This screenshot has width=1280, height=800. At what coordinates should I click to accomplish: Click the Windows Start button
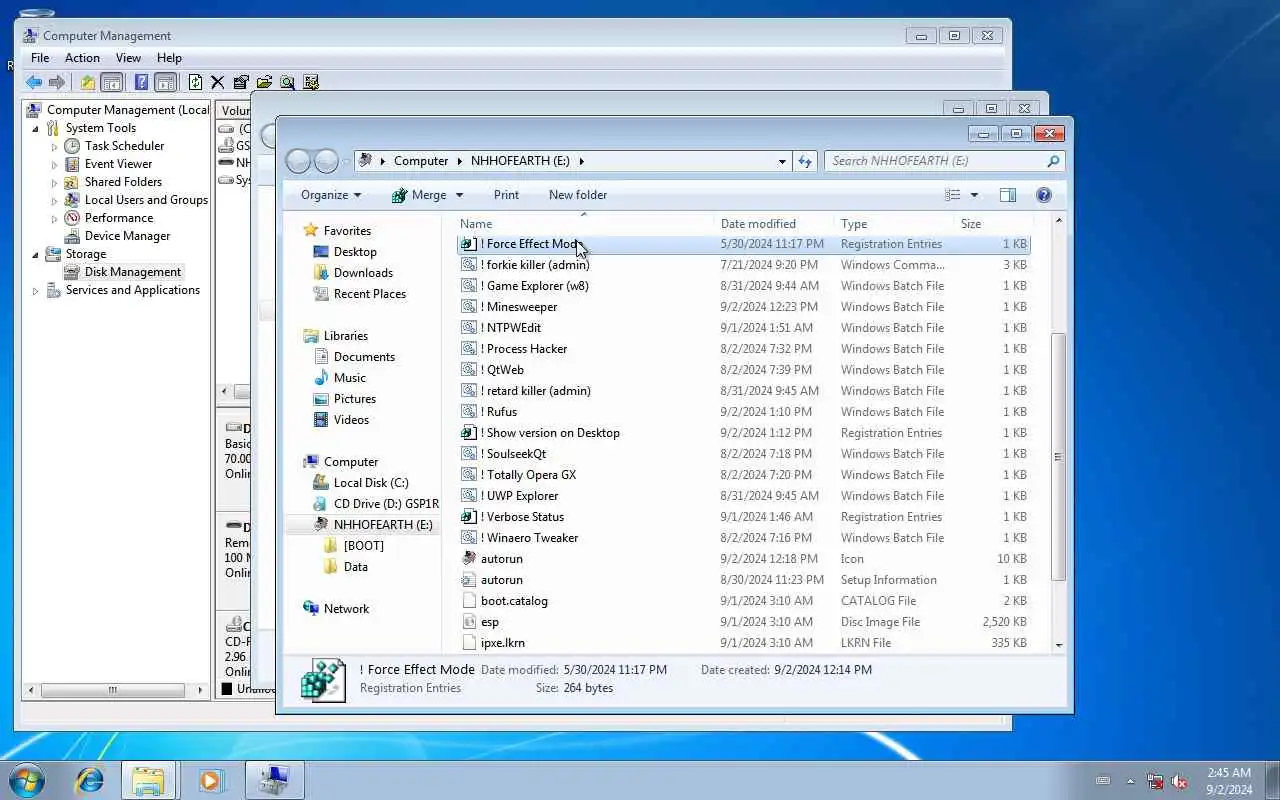pos(27,779)
